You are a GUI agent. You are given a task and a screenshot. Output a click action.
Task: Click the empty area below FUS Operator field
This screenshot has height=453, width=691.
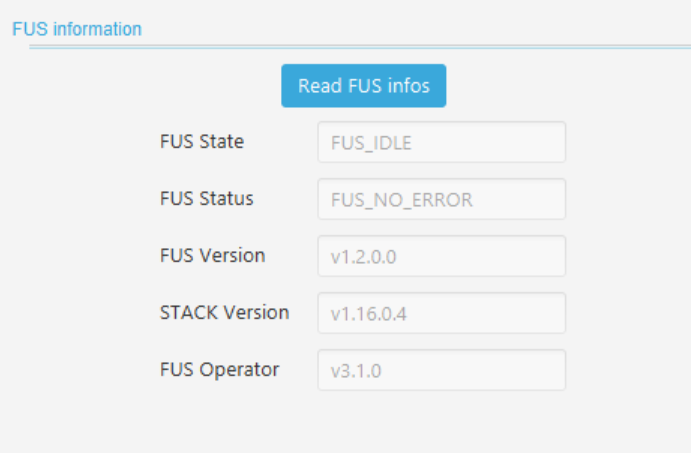click(441, 422)
